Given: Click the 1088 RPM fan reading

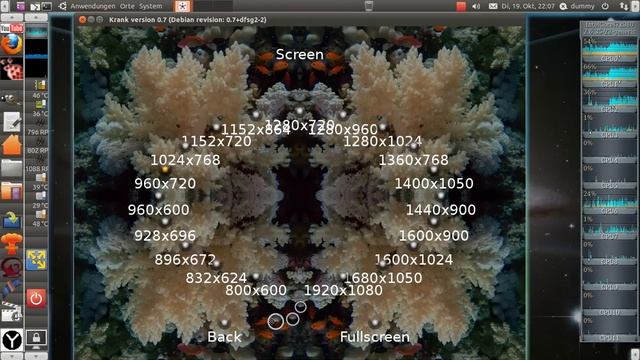Looking at the screenshot, I should pyautogui.click(x=37, y=168).
